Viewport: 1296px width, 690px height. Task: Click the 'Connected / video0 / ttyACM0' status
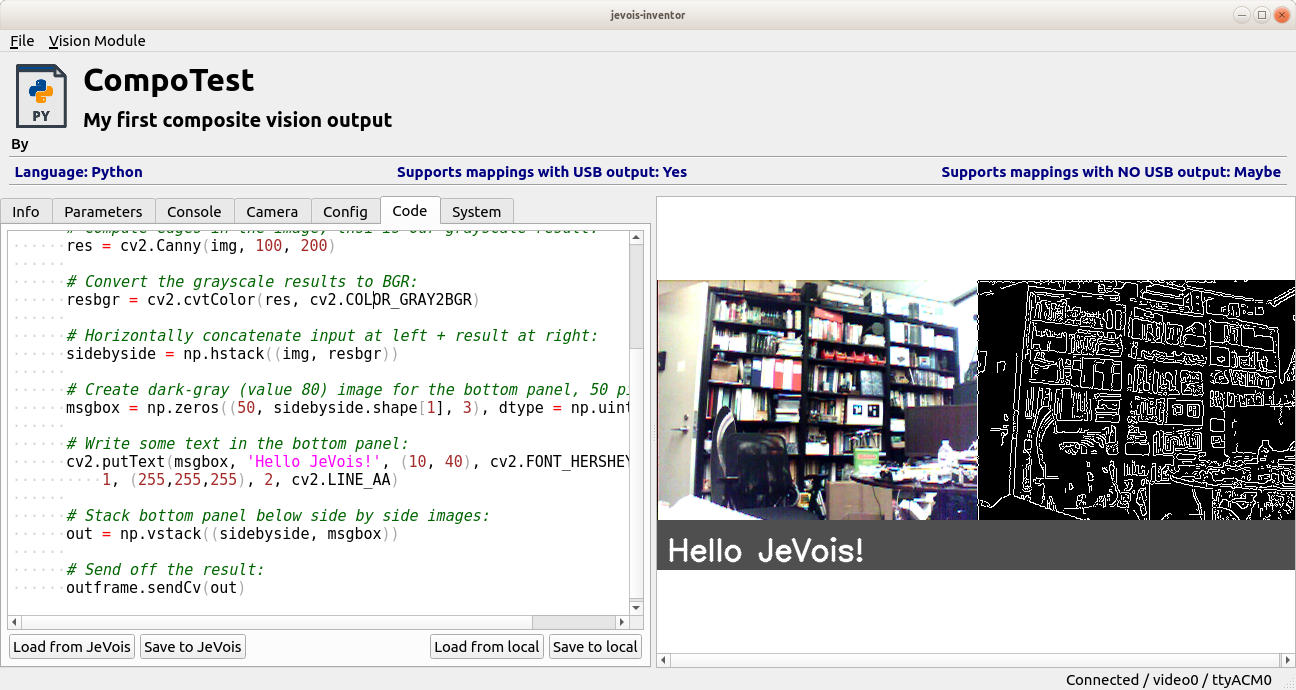pos(1169,680)
